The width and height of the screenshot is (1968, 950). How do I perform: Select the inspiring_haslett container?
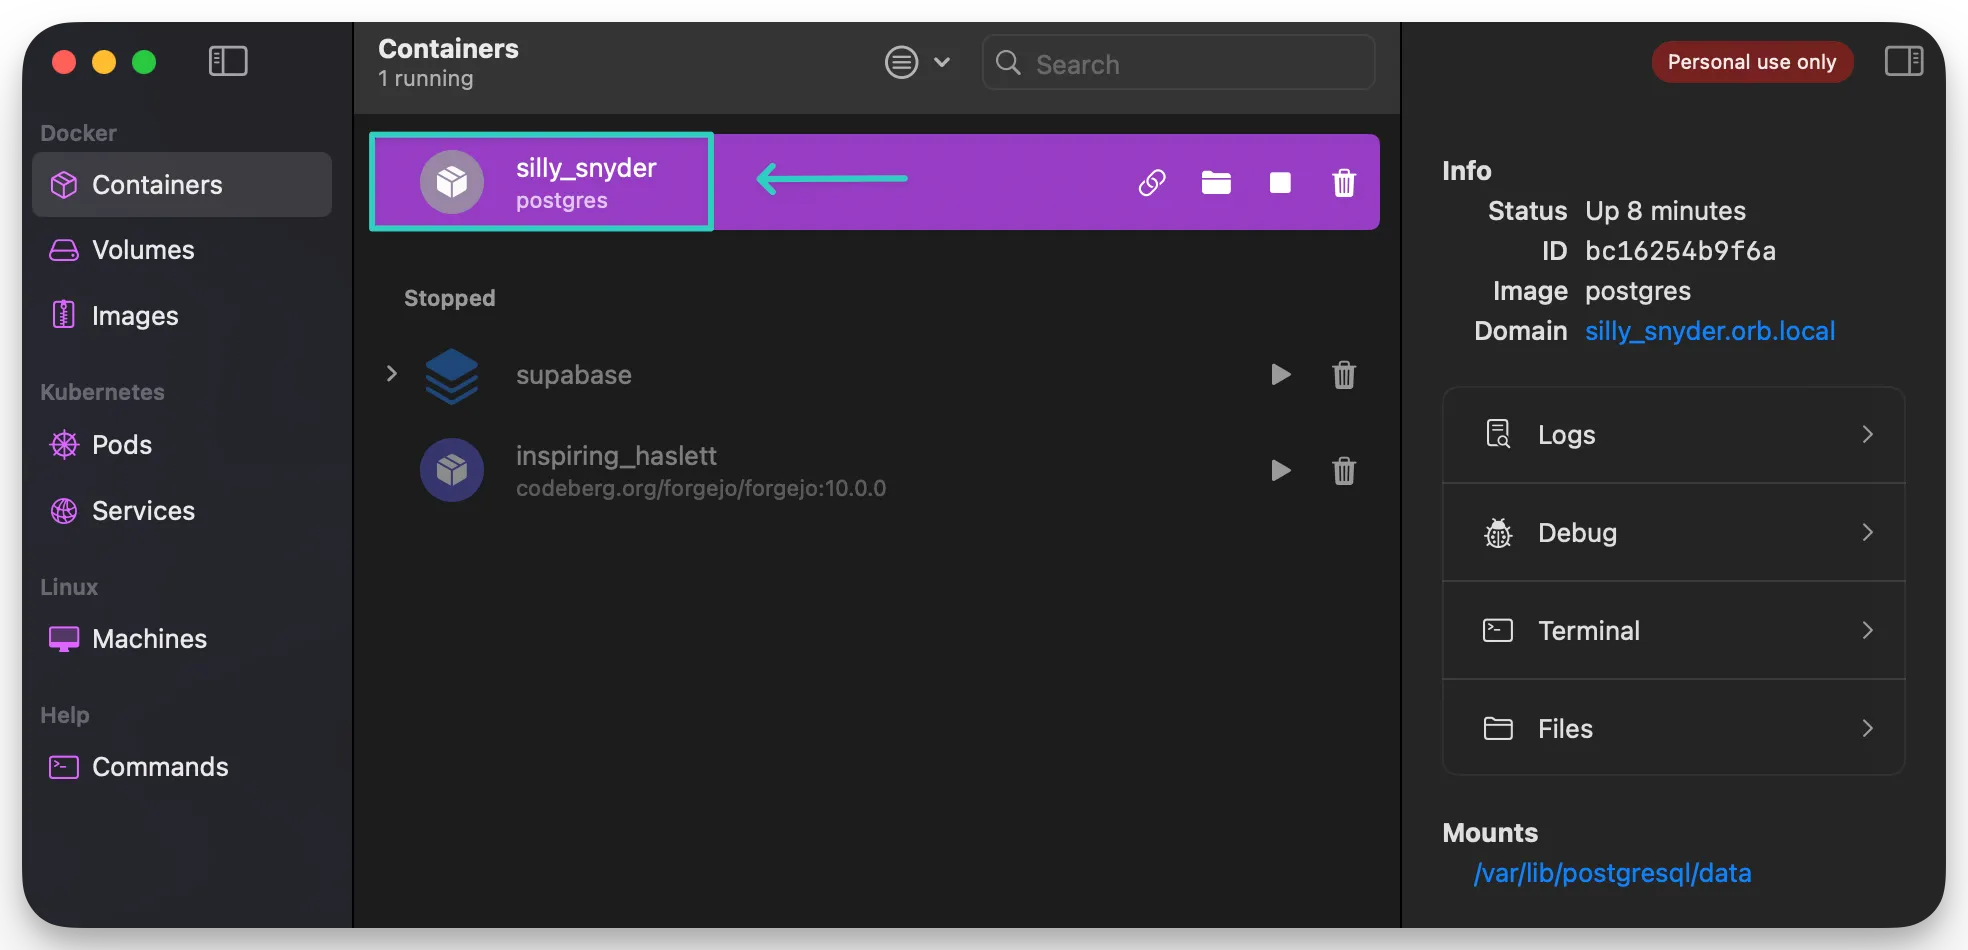click(x=874, y=471)
